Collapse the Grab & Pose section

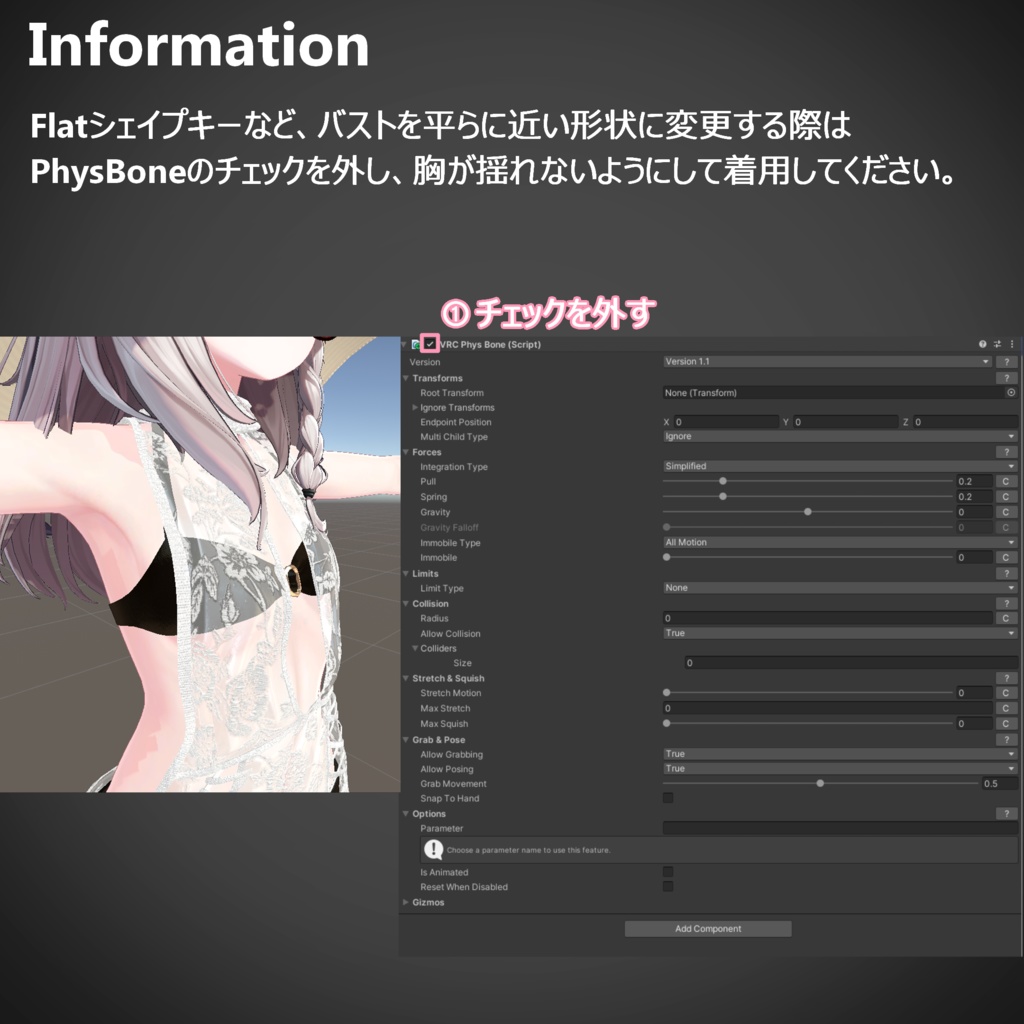click(x=406, y=739)
